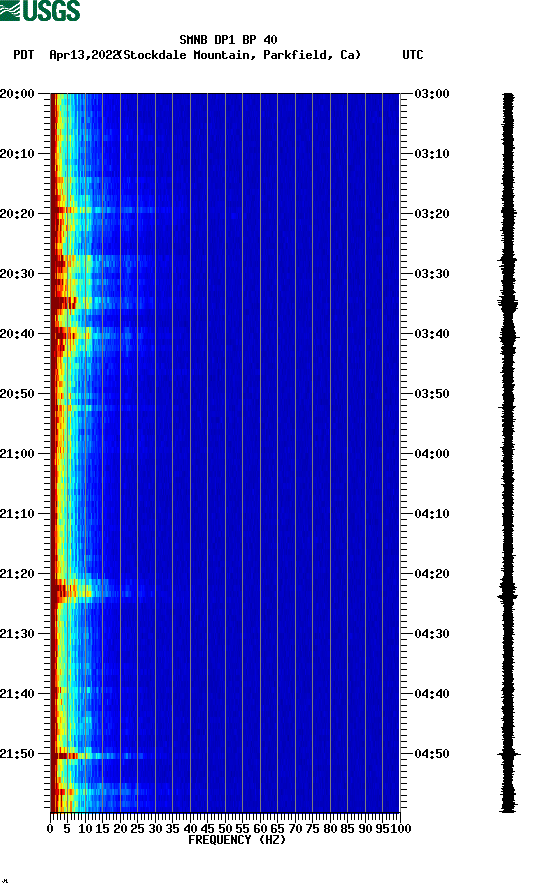Screen dimensions: 552x892
Task: Click the 'Stockdale Mountain, Parkfield, Ca' location text
Action: pos(242,55)
